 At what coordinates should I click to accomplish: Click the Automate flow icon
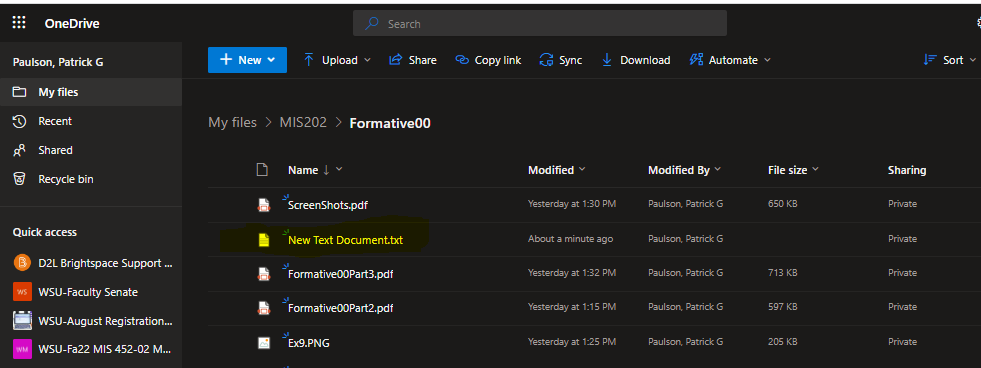click(696, 60)
